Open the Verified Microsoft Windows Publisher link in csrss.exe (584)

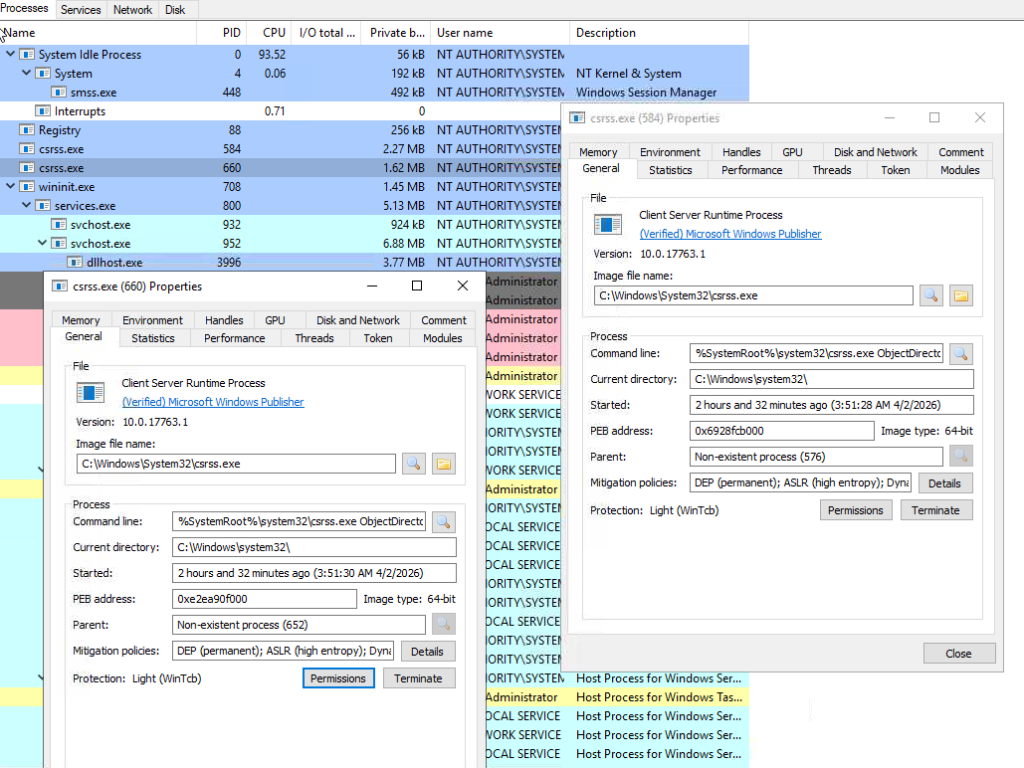click(730, 234)
